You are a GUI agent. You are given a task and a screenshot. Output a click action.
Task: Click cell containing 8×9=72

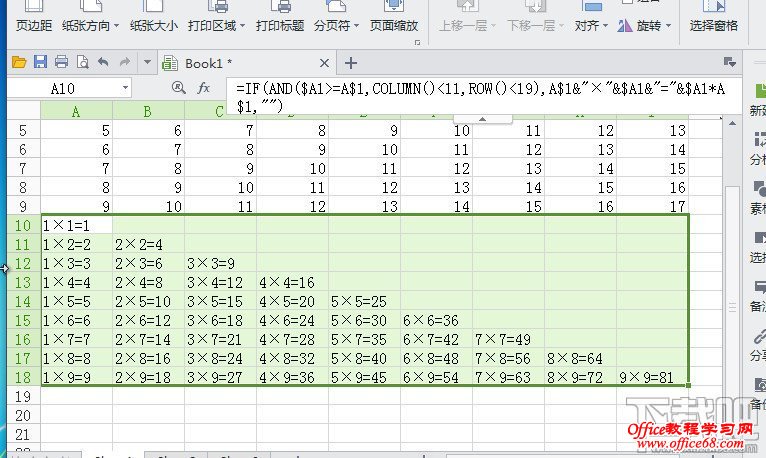point(580,377)
